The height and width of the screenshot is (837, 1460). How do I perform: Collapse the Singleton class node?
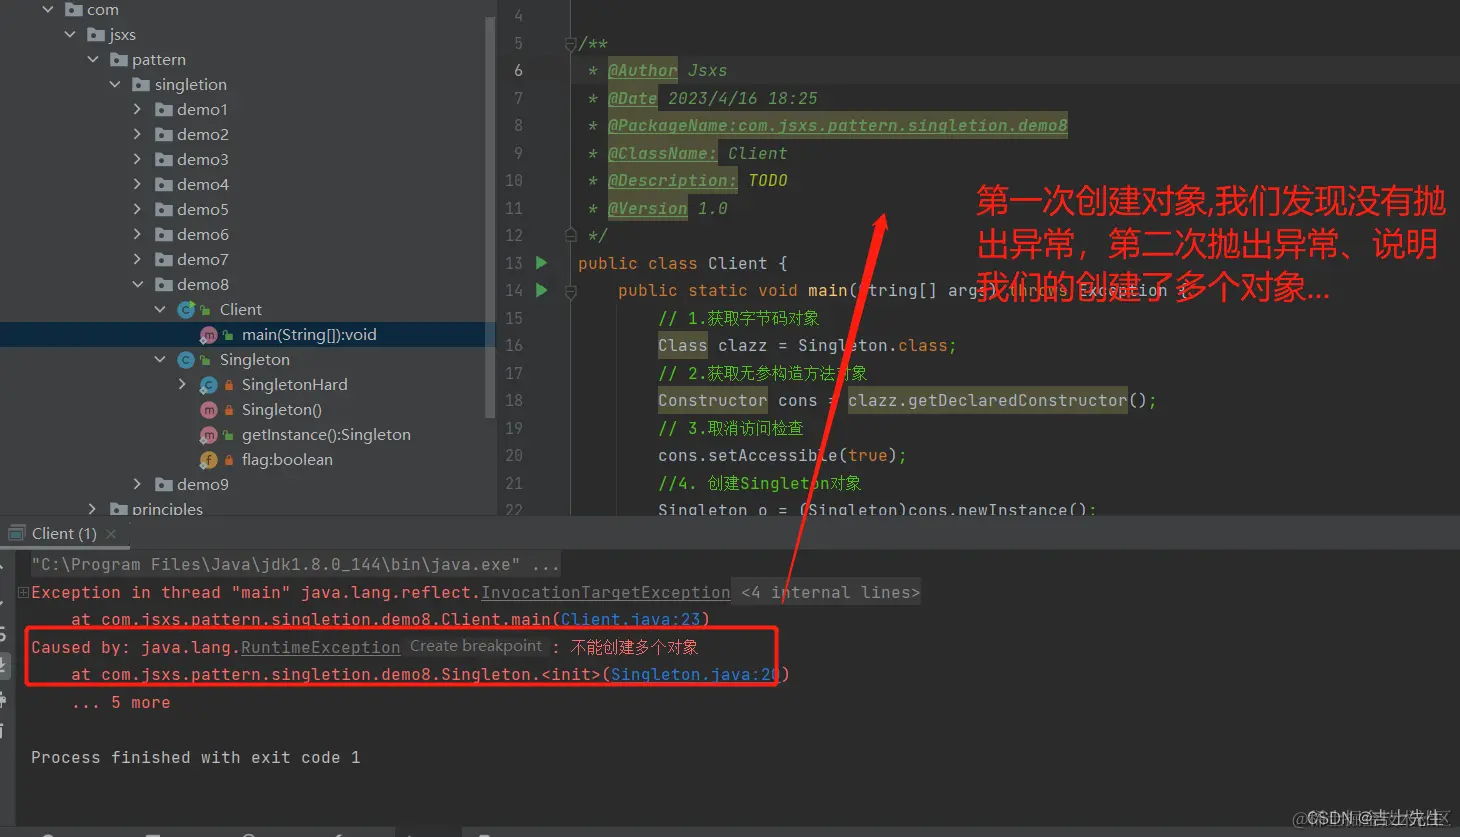(160, 359)
